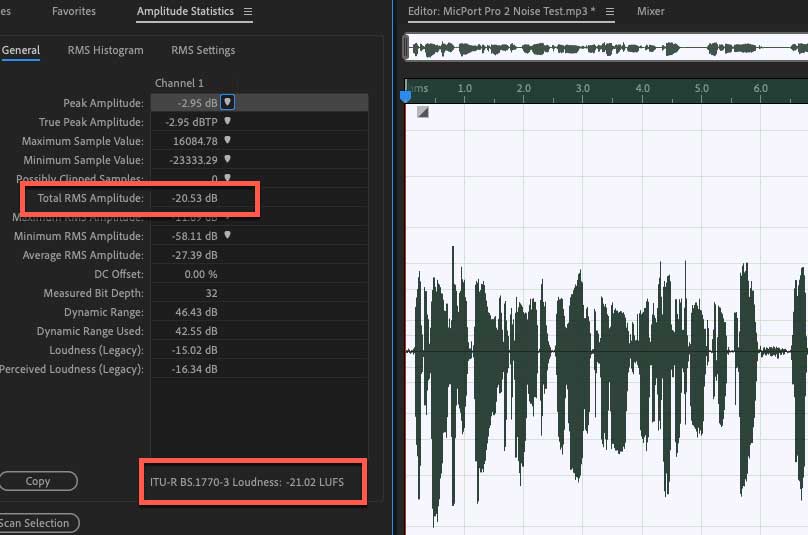808x535 pixels.
Task: Select the Peak Amplitude -2.95 dB value
Action: click(x=197, y=103)
